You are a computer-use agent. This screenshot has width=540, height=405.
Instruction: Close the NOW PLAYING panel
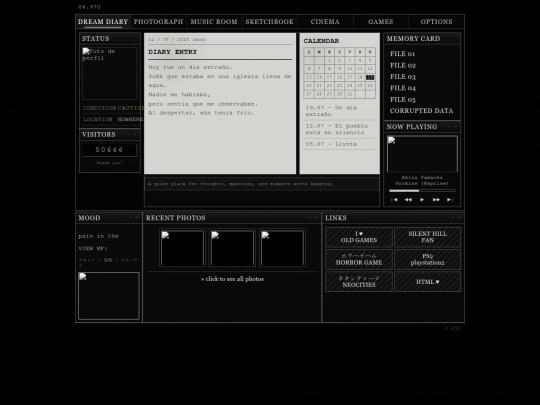point(456,126)
